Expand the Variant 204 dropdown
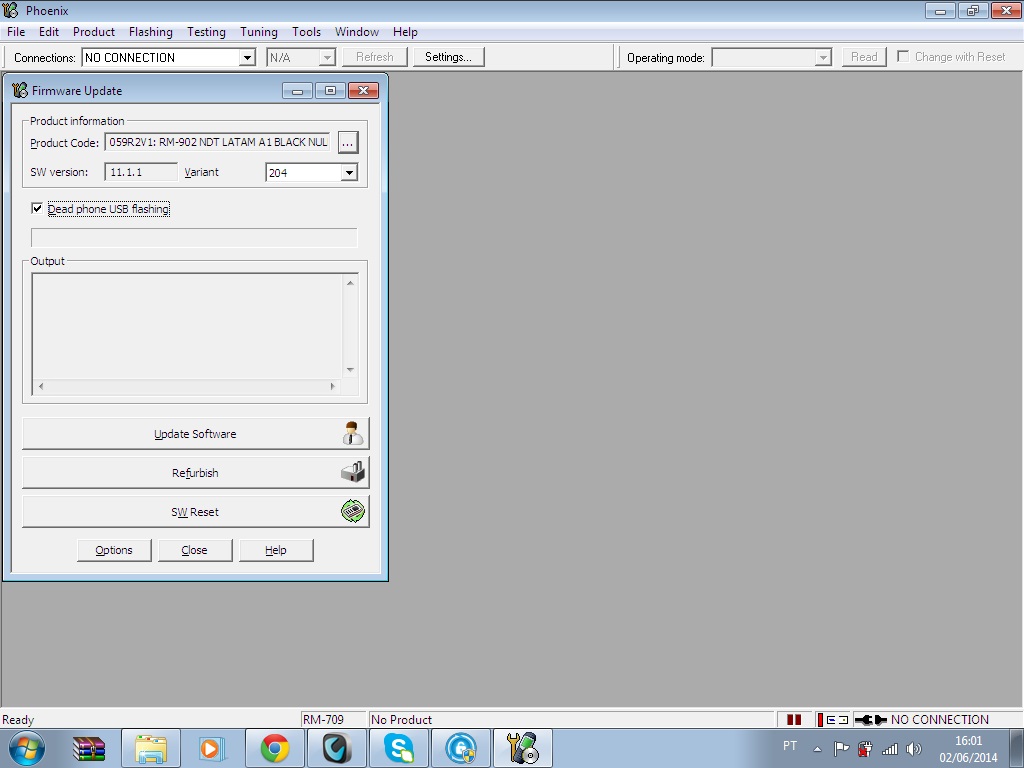Image resolution: width=1024 pixels, height=768 pixels. [349, 172]
